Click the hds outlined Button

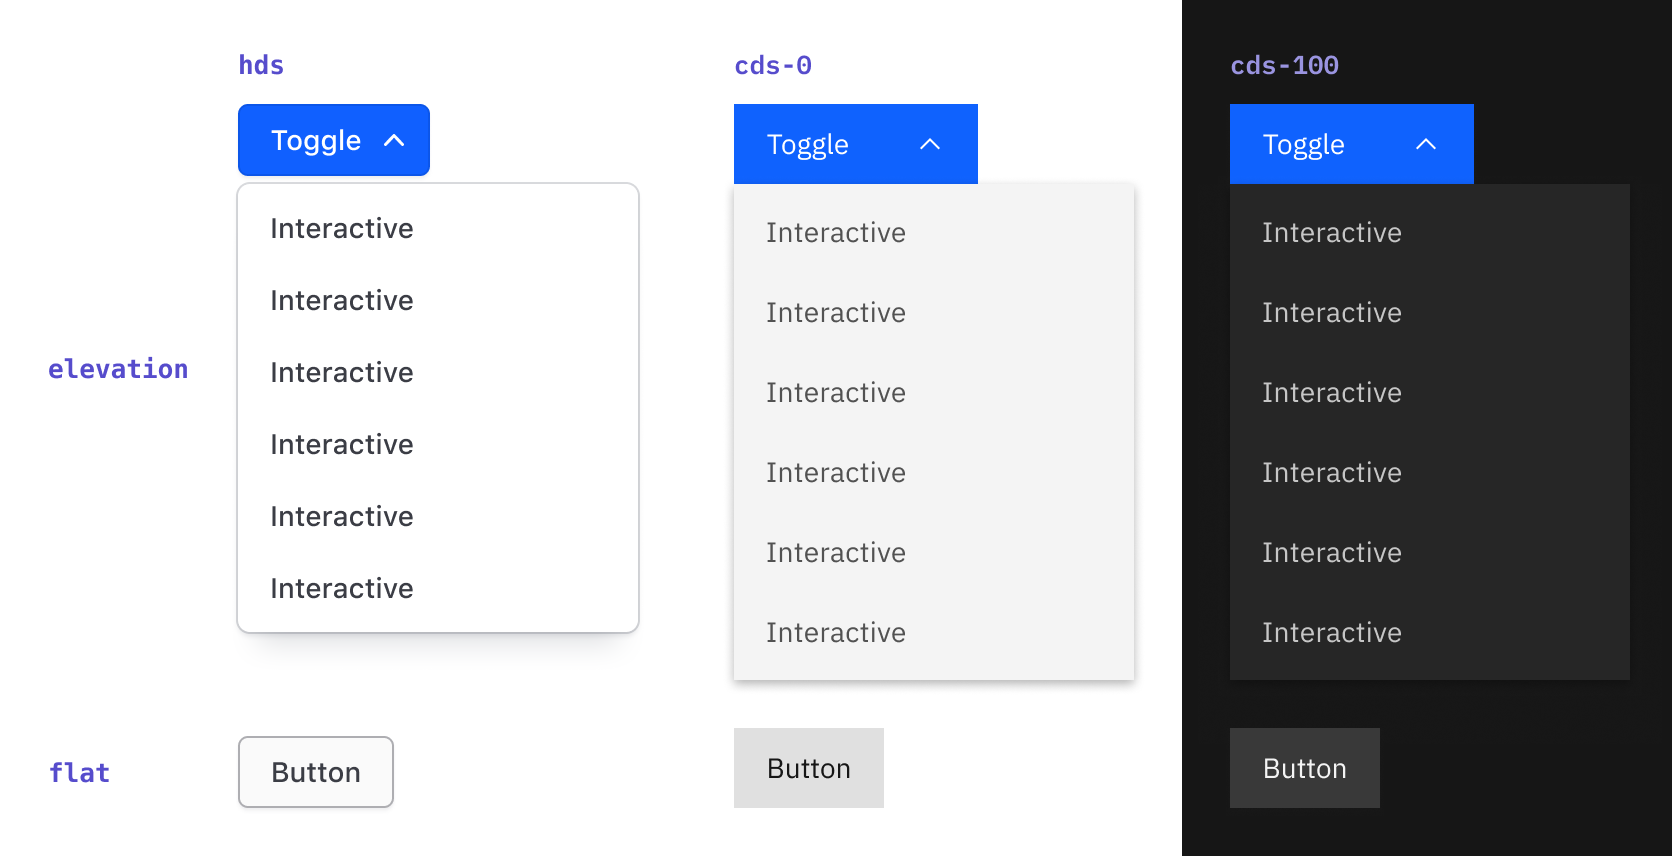coord(316,772)
